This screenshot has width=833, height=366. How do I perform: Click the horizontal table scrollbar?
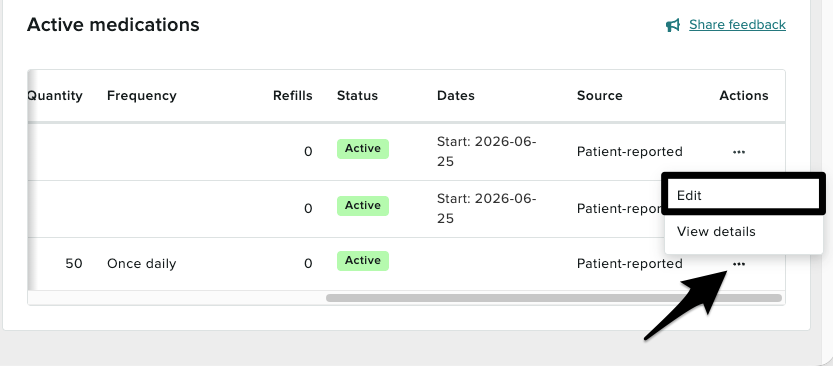[x=554, y=298]
